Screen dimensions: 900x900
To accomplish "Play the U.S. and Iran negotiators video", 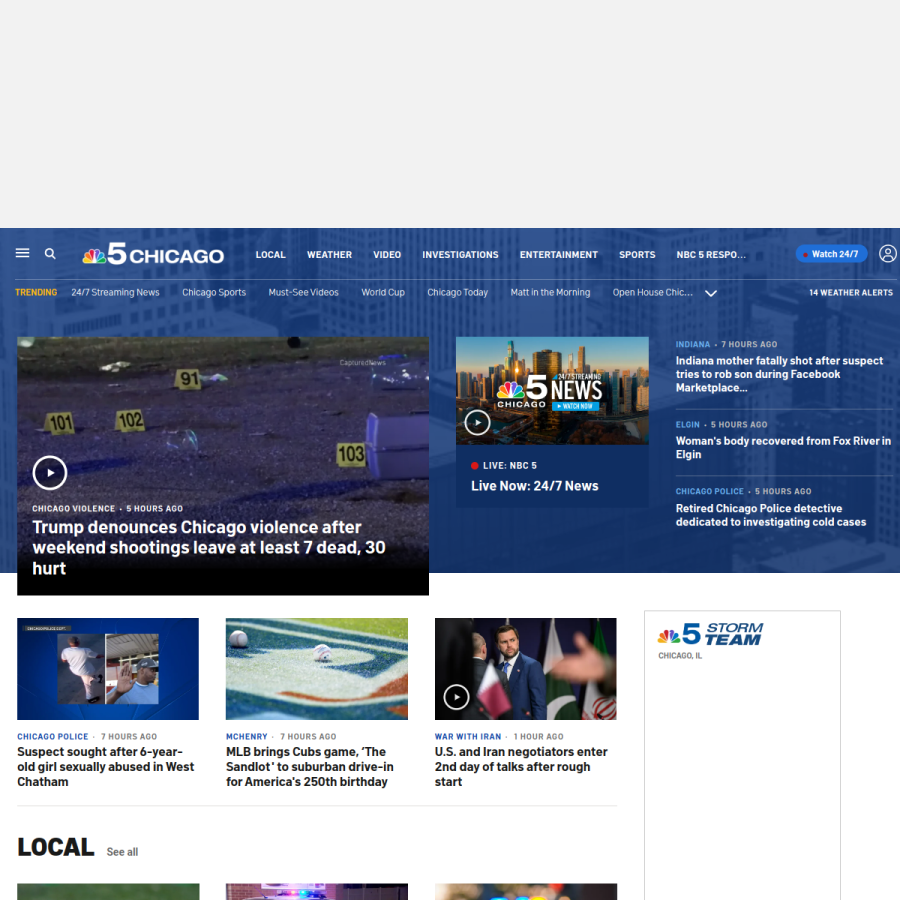I will point(457,697).
